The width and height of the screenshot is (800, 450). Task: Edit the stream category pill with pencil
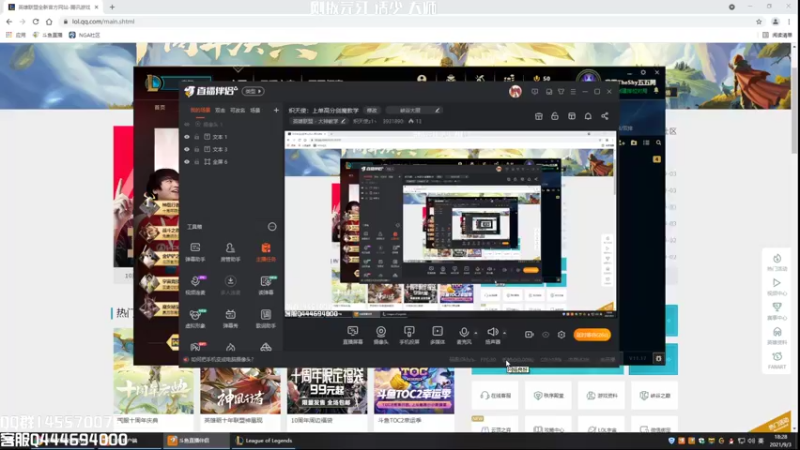(318, 121)
